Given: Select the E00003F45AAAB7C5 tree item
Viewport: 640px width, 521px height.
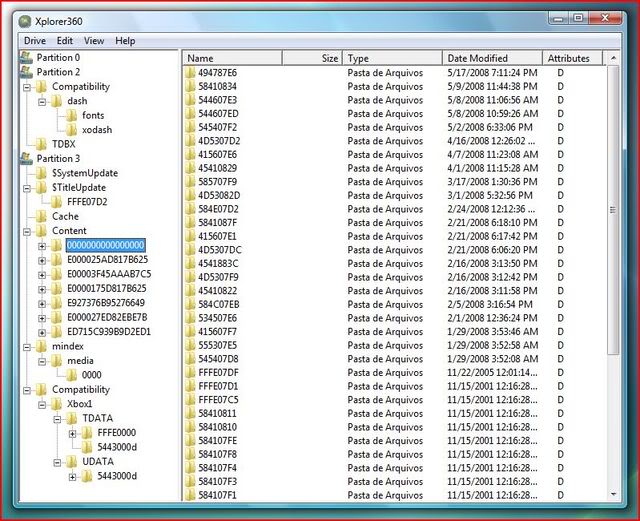Looking at the screenshot, I should (109, 274).
